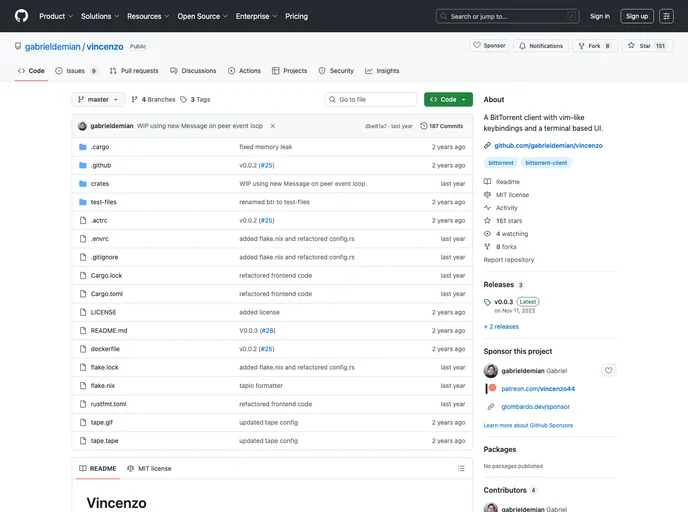This screenshot has width=688, height=512.
Task: Fork the repository
Action: click(594, 46)
